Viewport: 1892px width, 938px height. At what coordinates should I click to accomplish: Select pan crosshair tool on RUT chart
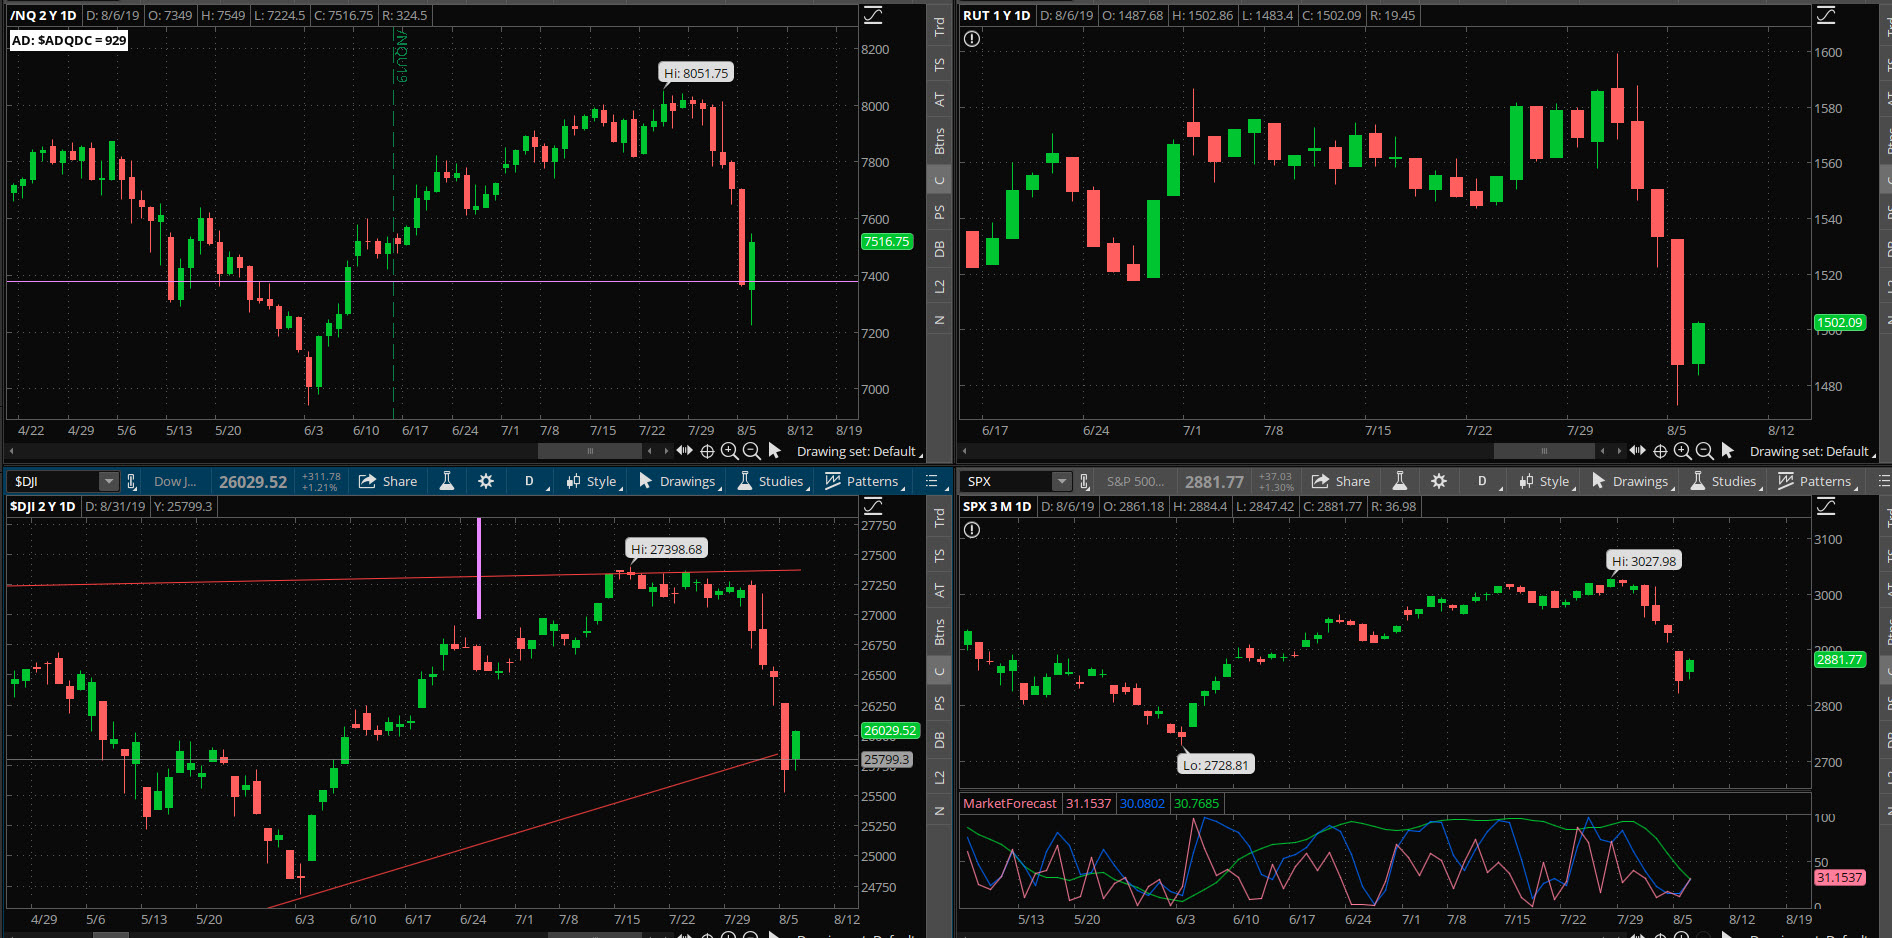[1660, 451]
